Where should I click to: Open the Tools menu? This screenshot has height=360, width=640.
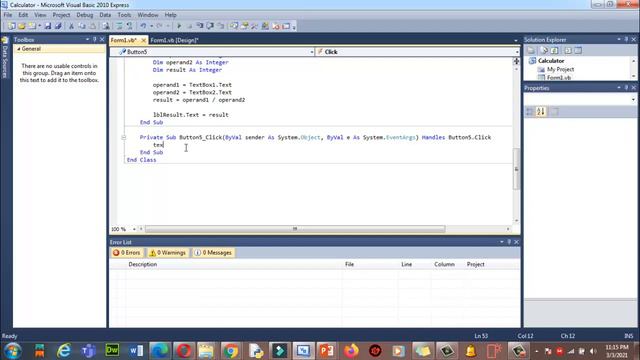pos(124,15)
